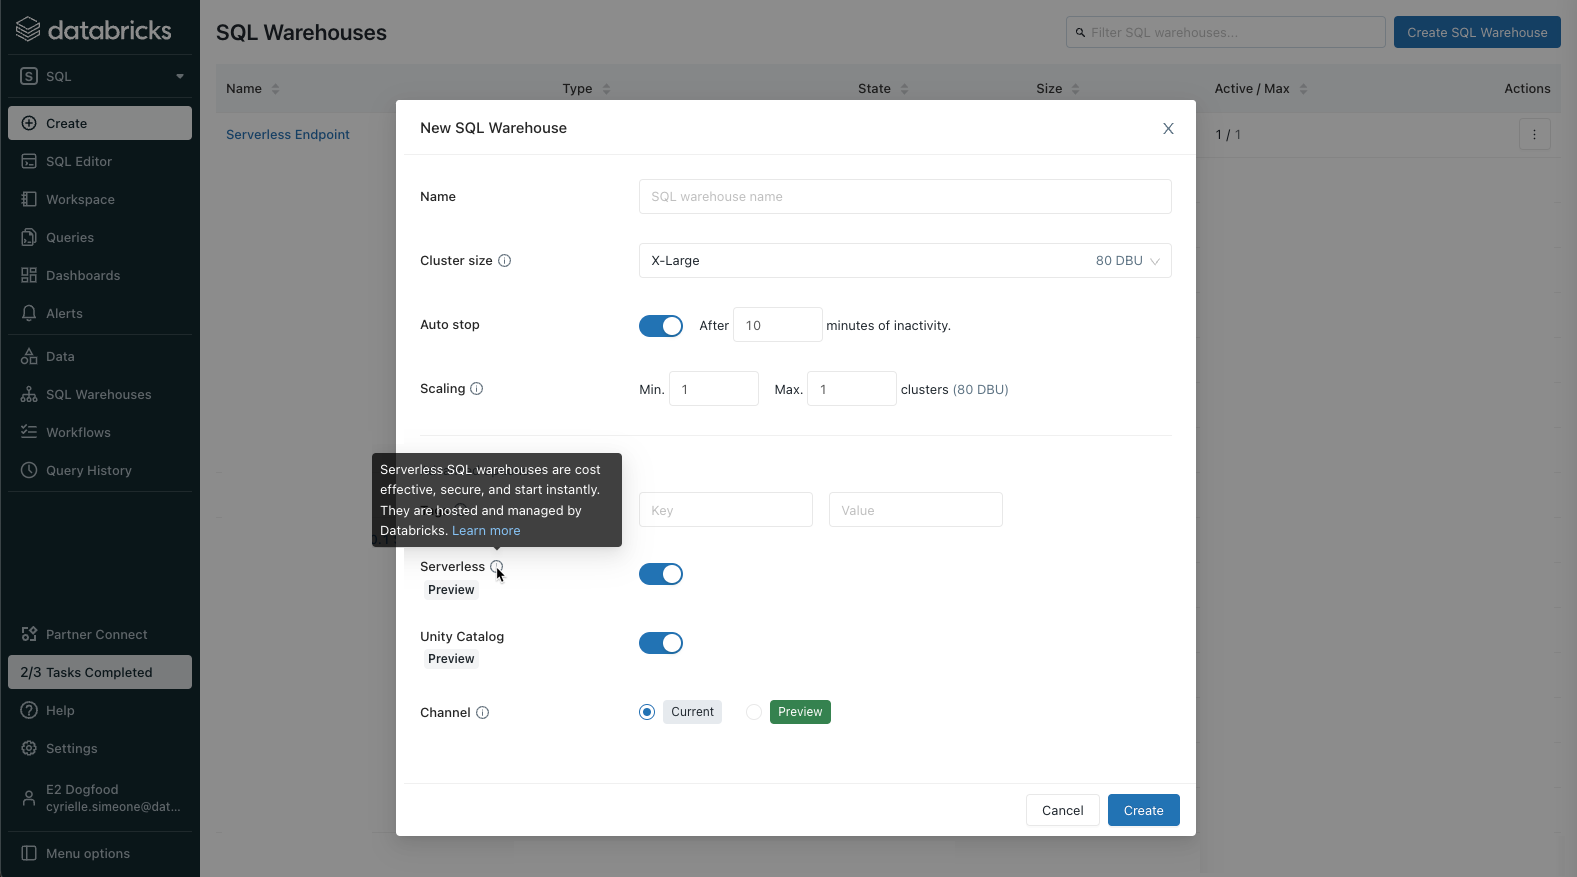1577x877 pixels.
Task: Turn off the Unity Catalog toggle
Action: (x=661, y=643)
